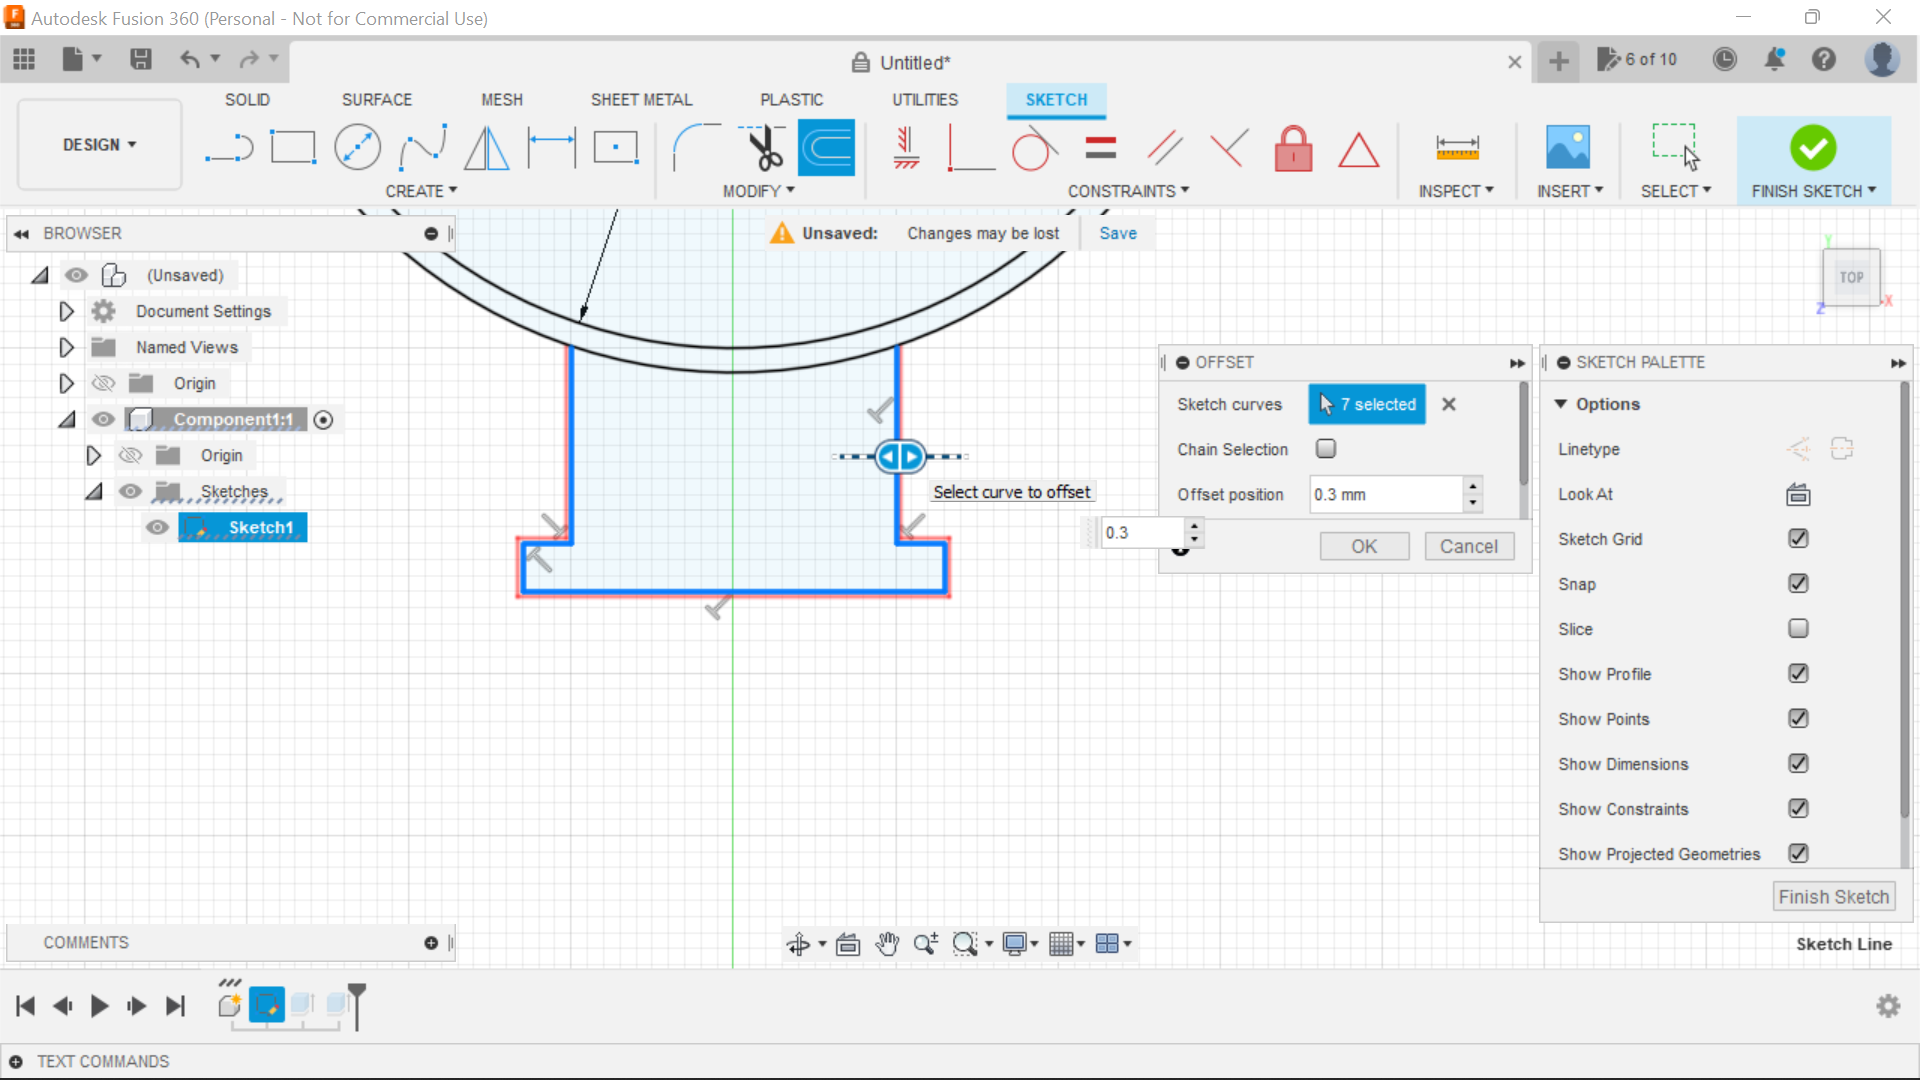This screenshot has height=1080, width=1920.
Task: Enable Slice in Sketch Palette options
Action: click(x=1796, y=628)
